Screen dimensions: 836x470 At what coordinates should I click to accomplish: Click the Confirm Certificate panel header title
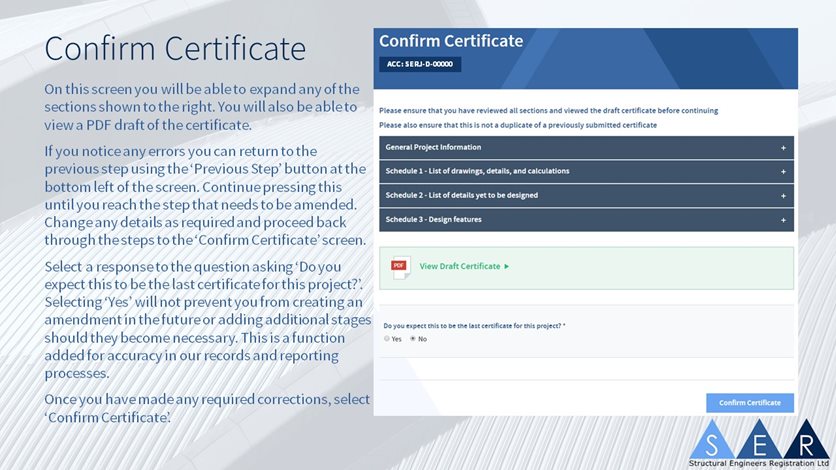[x=451, y=41]
